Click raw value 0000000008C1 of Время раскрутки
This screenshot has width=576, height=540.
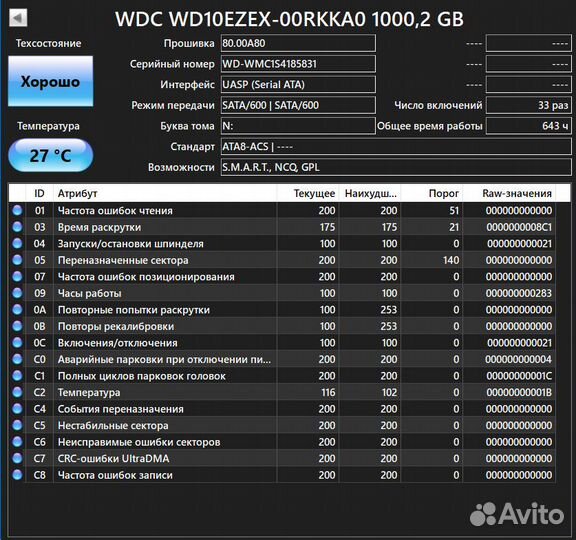tap(519, 227)
